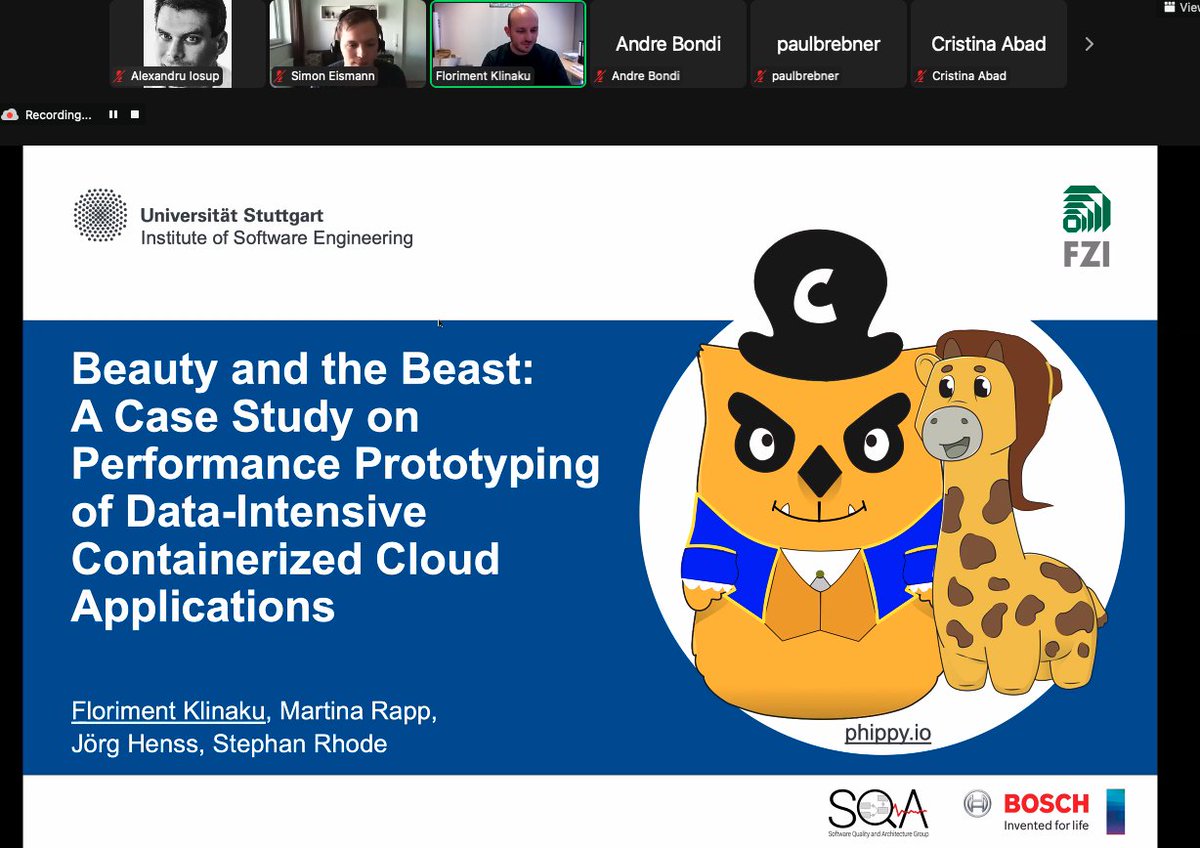This screenshot has width=1200, height=848.
Task: Click author names Jörg Henss, Stephan Rhode
Action: 229,744
